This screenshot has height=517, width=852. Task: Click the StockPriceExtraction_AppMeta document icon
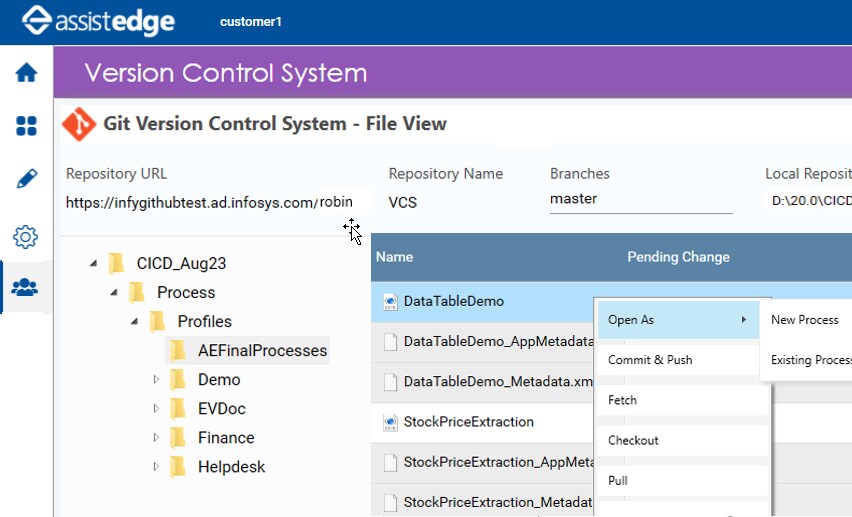click(390, 462)
